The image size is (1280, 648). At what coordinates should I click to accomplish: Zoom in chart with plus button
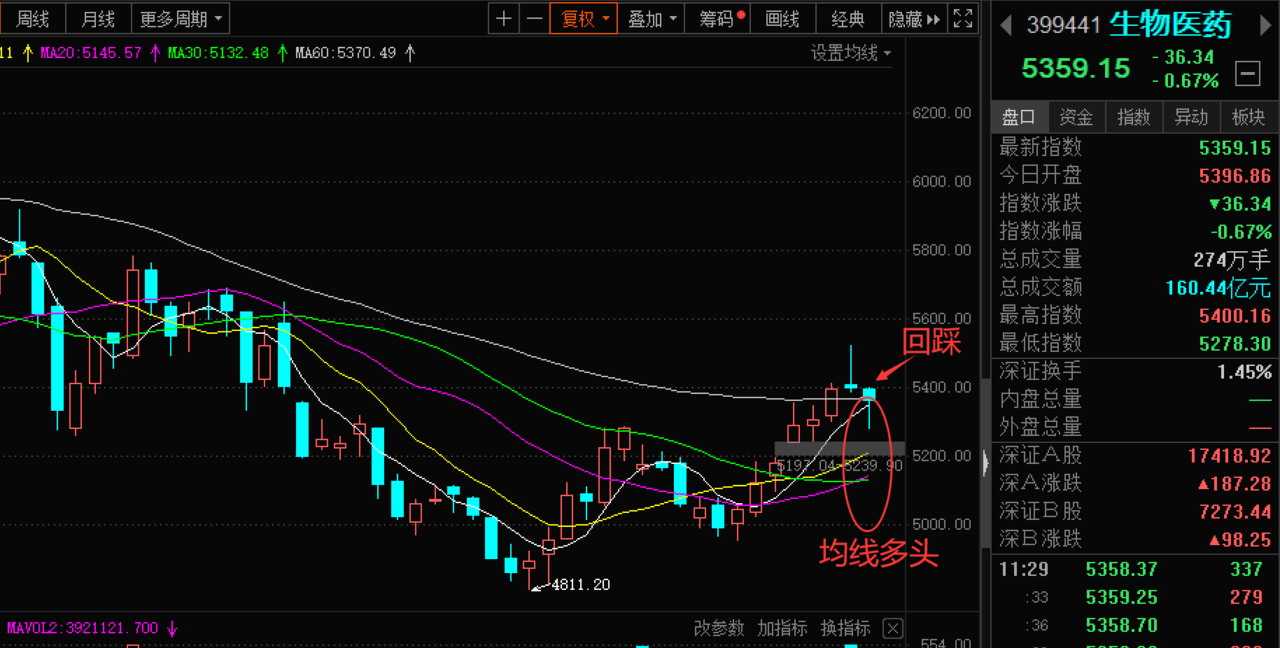click(504, 18)
